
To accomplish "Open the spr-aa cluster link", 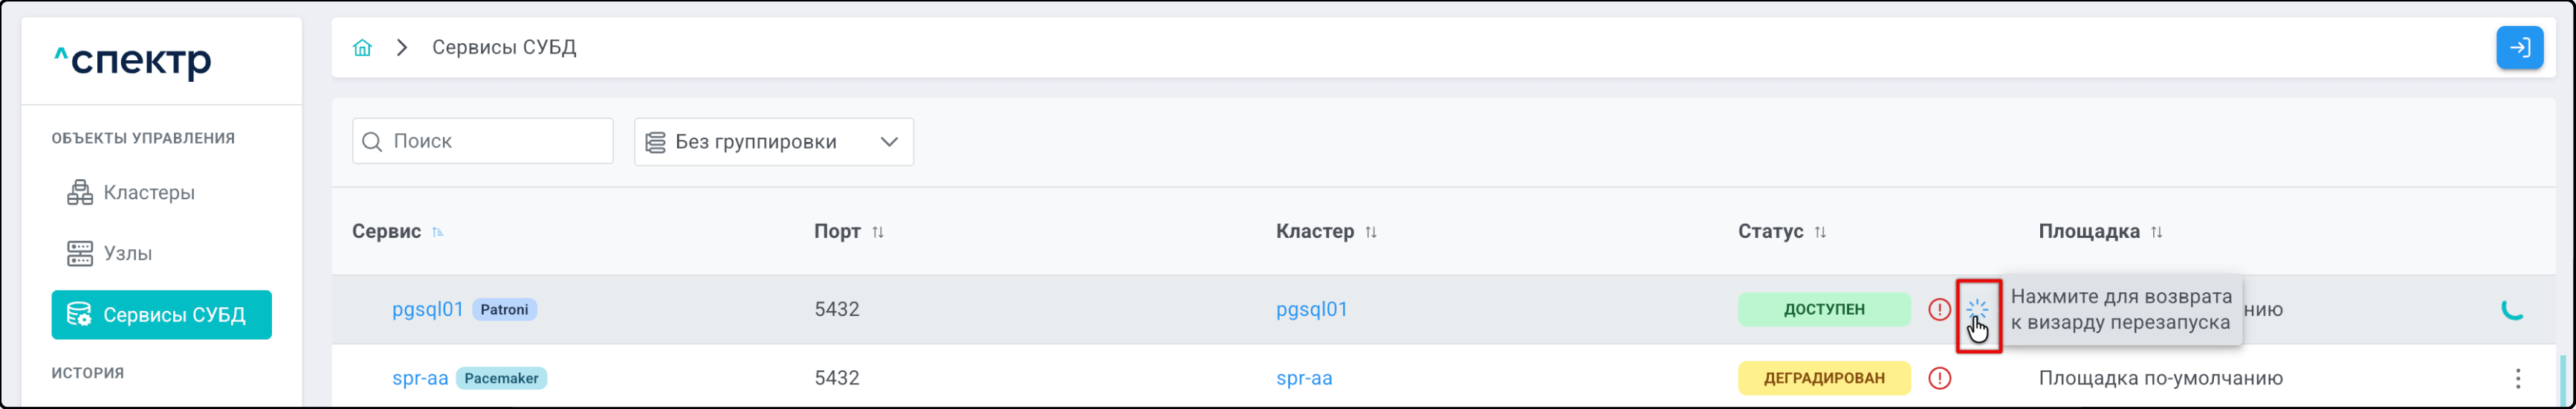I will pos(1304,378).
